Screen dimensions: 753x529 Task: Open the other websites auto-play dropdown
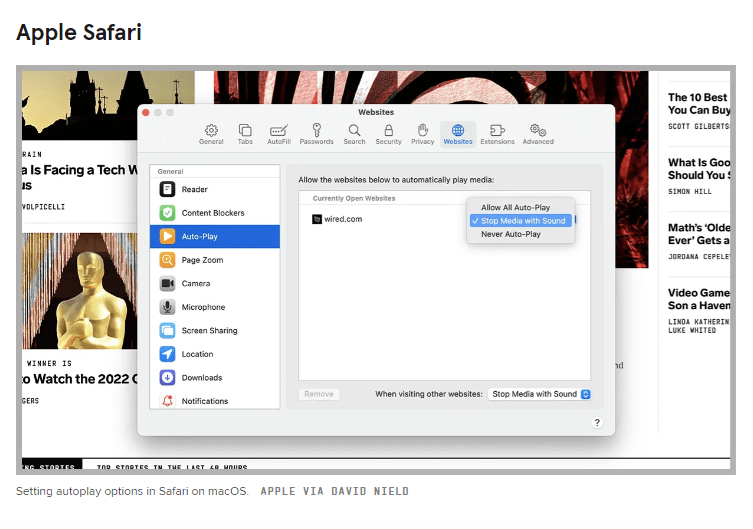pyautogui.click(x=540, y=394)
